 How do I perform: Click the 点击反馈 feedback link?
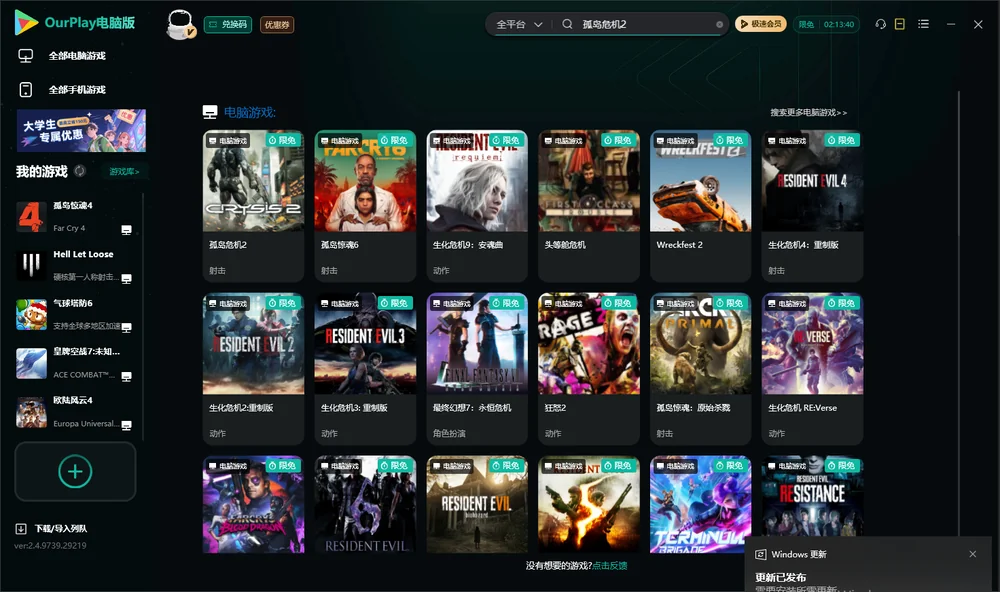pos(610,565)
